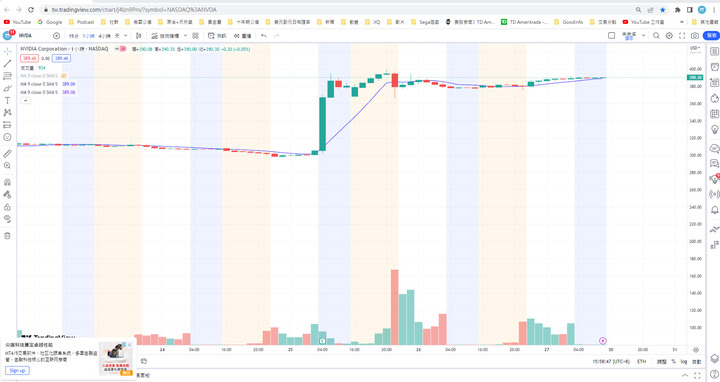Expand the timeframe interval dropdown
This screenshot has width=720, height=382.
(125, 35)
